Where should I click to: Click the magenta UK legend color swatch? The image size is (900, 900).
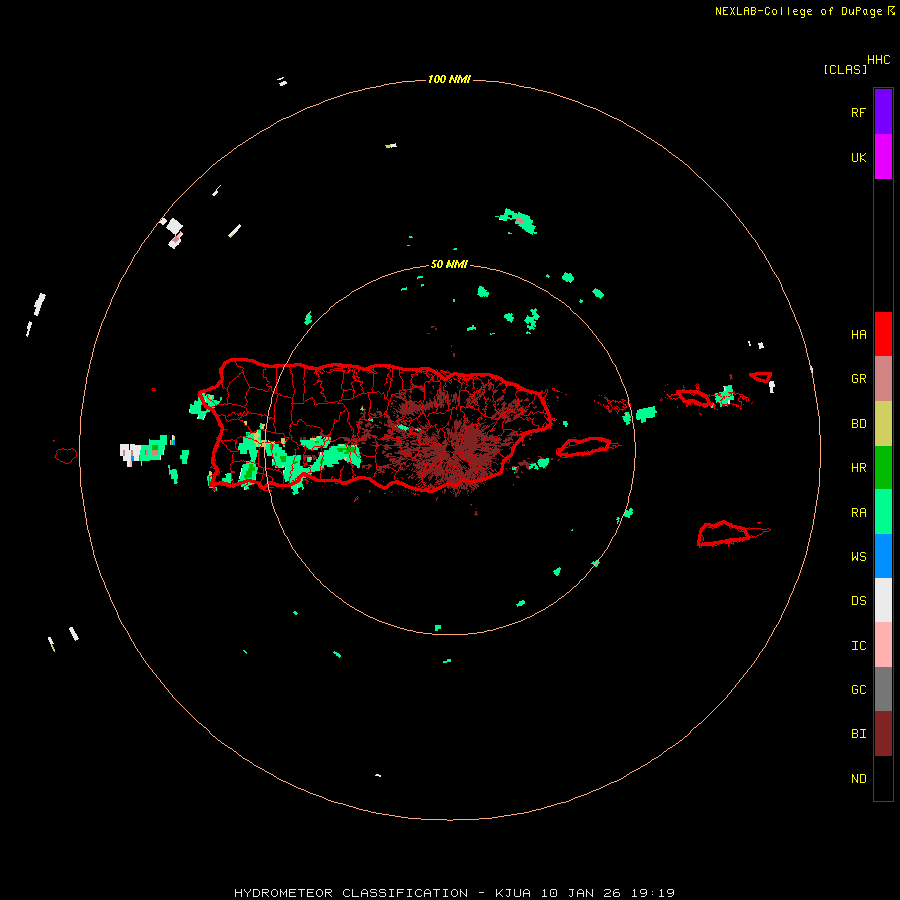pyautogui.click(x=883, y=157)
